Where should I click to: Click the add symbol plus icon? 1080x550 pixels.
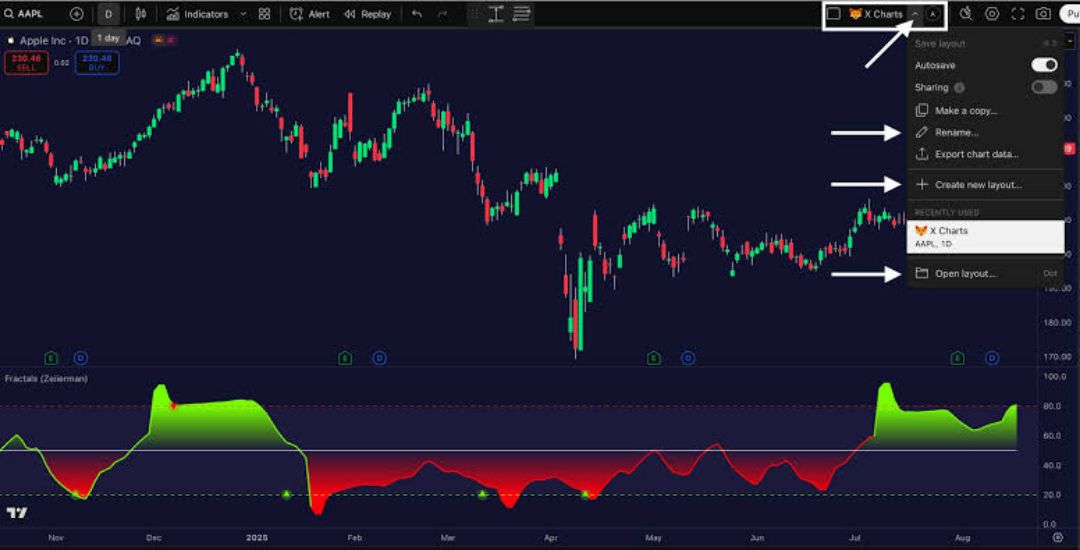[x=76, y=14]
